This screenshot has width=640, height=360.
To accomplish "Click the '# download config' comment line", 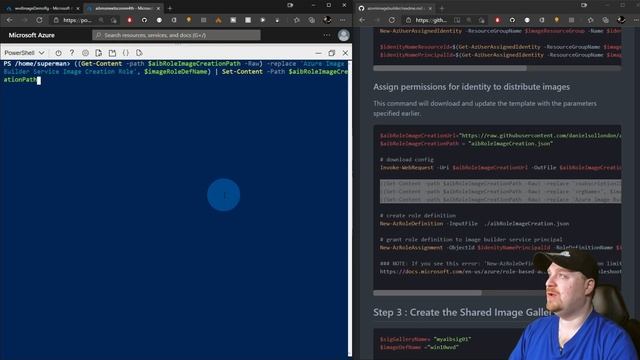I will click(407, 160).
